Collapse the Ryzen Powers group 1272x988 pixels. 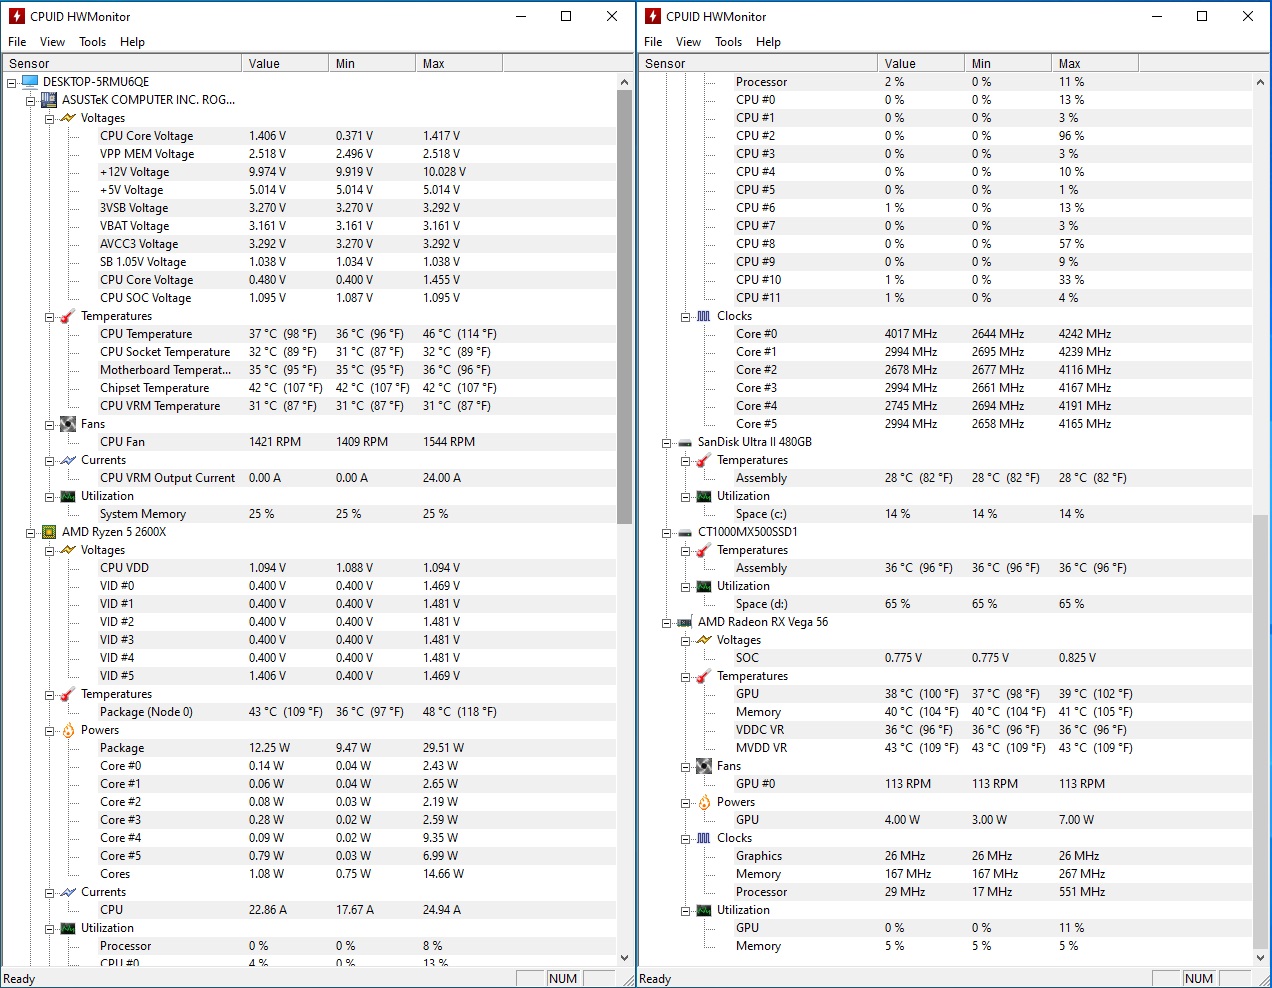(50, 730)
